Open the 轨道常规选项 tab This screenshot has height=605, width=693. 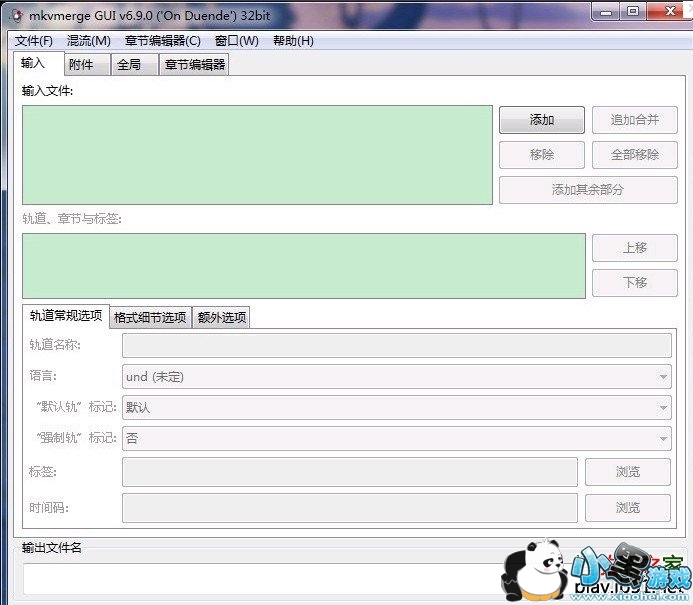point(66,316)
